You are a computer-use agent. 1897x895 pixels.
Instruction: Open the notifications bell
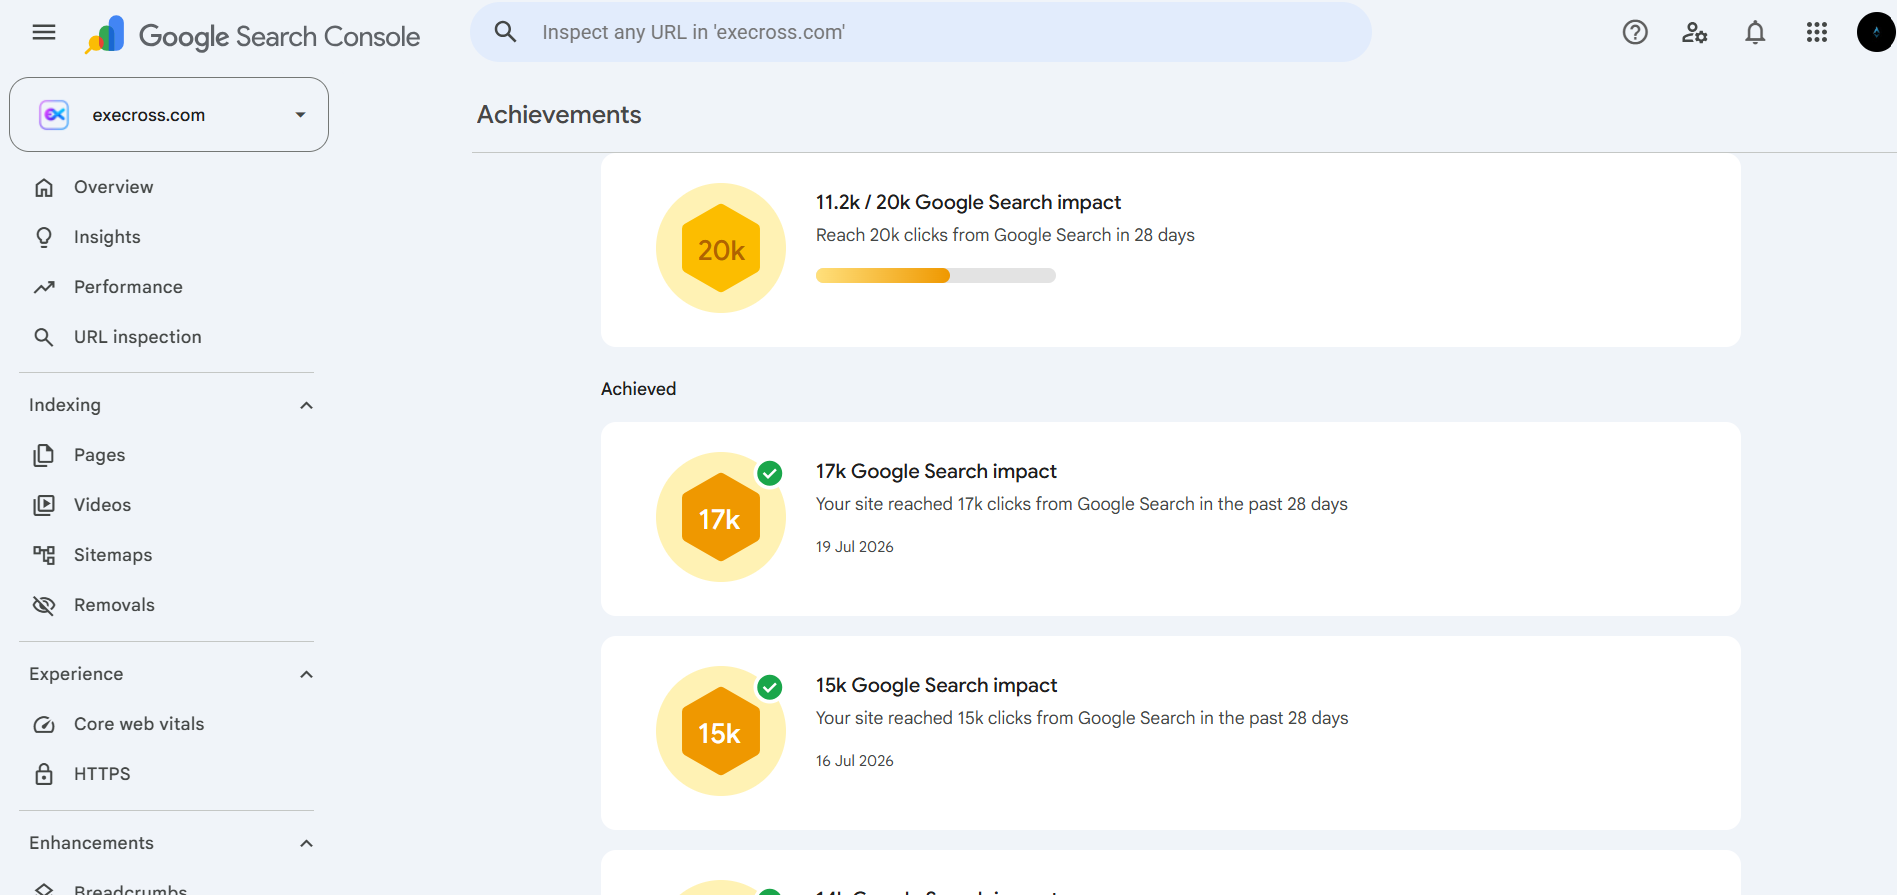point(1755,32)
